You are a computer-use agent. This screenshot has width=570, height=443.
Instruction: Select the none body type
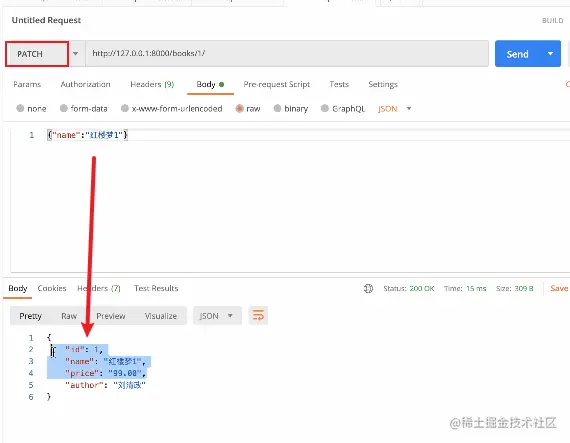(x=31, y=108)
